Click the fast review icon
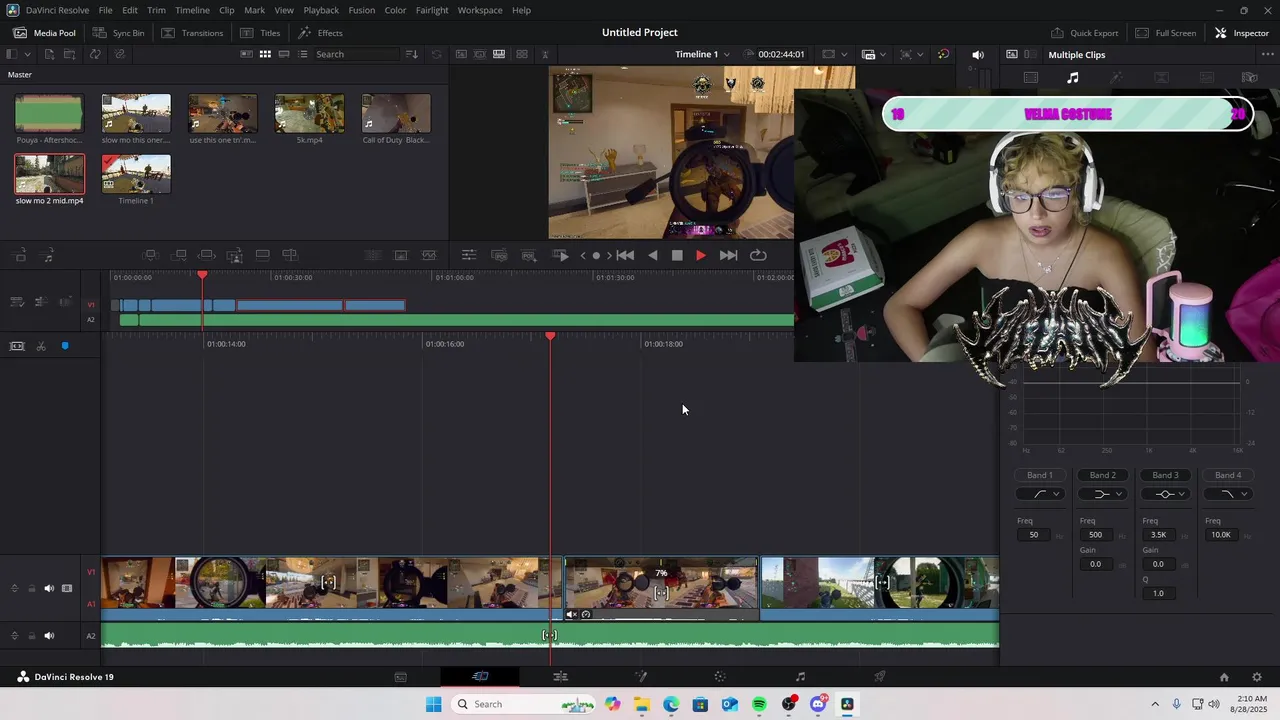The image size is (1280, 720). 561,255
